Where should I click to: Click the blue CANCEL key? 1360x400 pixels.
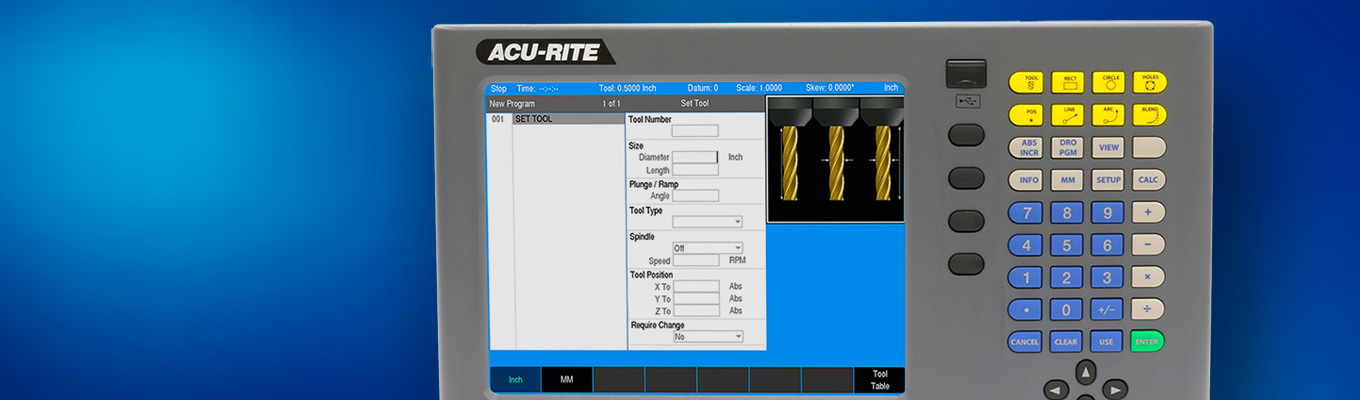point(1025,342)
